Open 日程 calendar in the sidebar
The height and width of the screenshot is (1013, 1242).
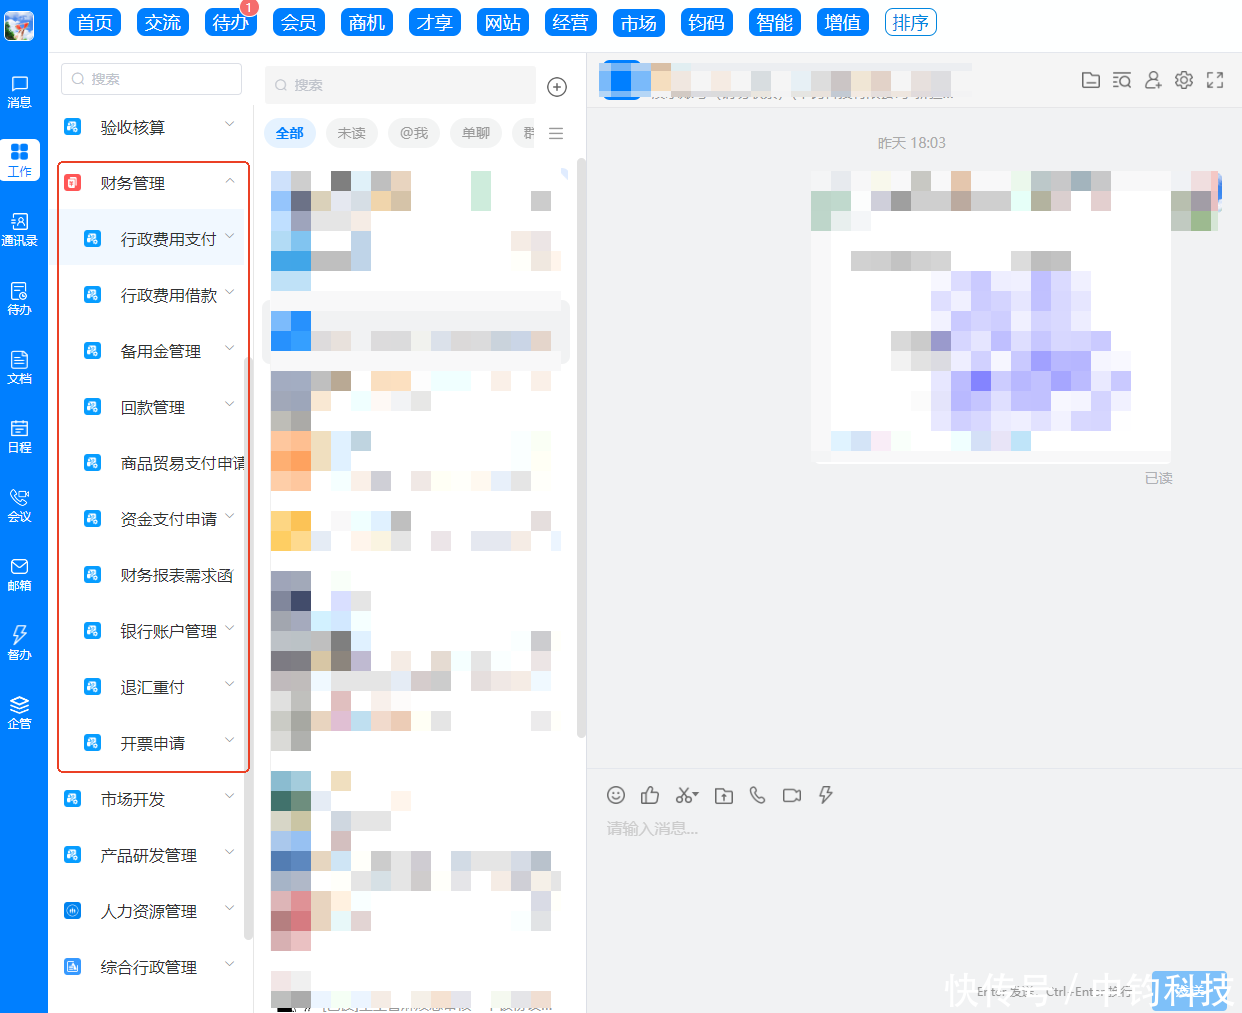coord(19,436)
